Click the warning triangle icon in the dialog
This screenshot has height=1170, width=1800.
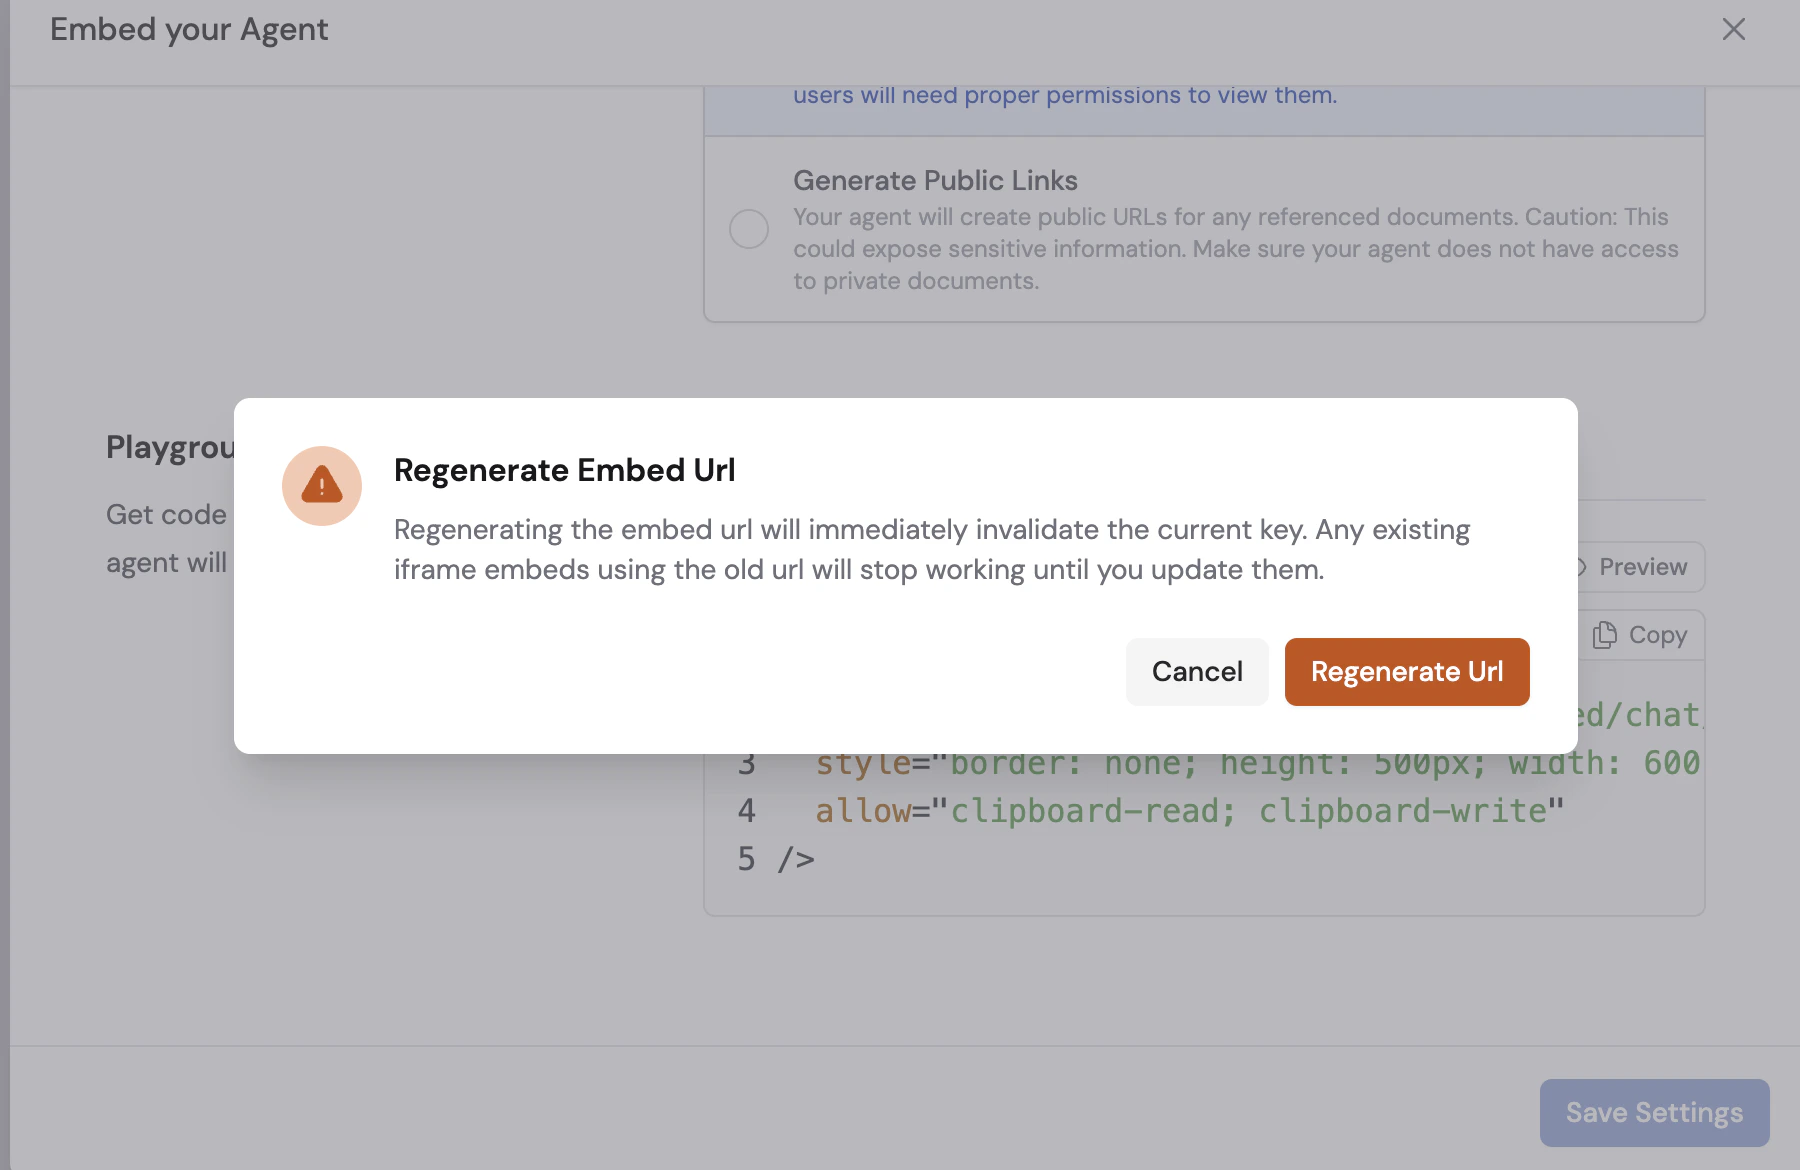tap(322, 485)
